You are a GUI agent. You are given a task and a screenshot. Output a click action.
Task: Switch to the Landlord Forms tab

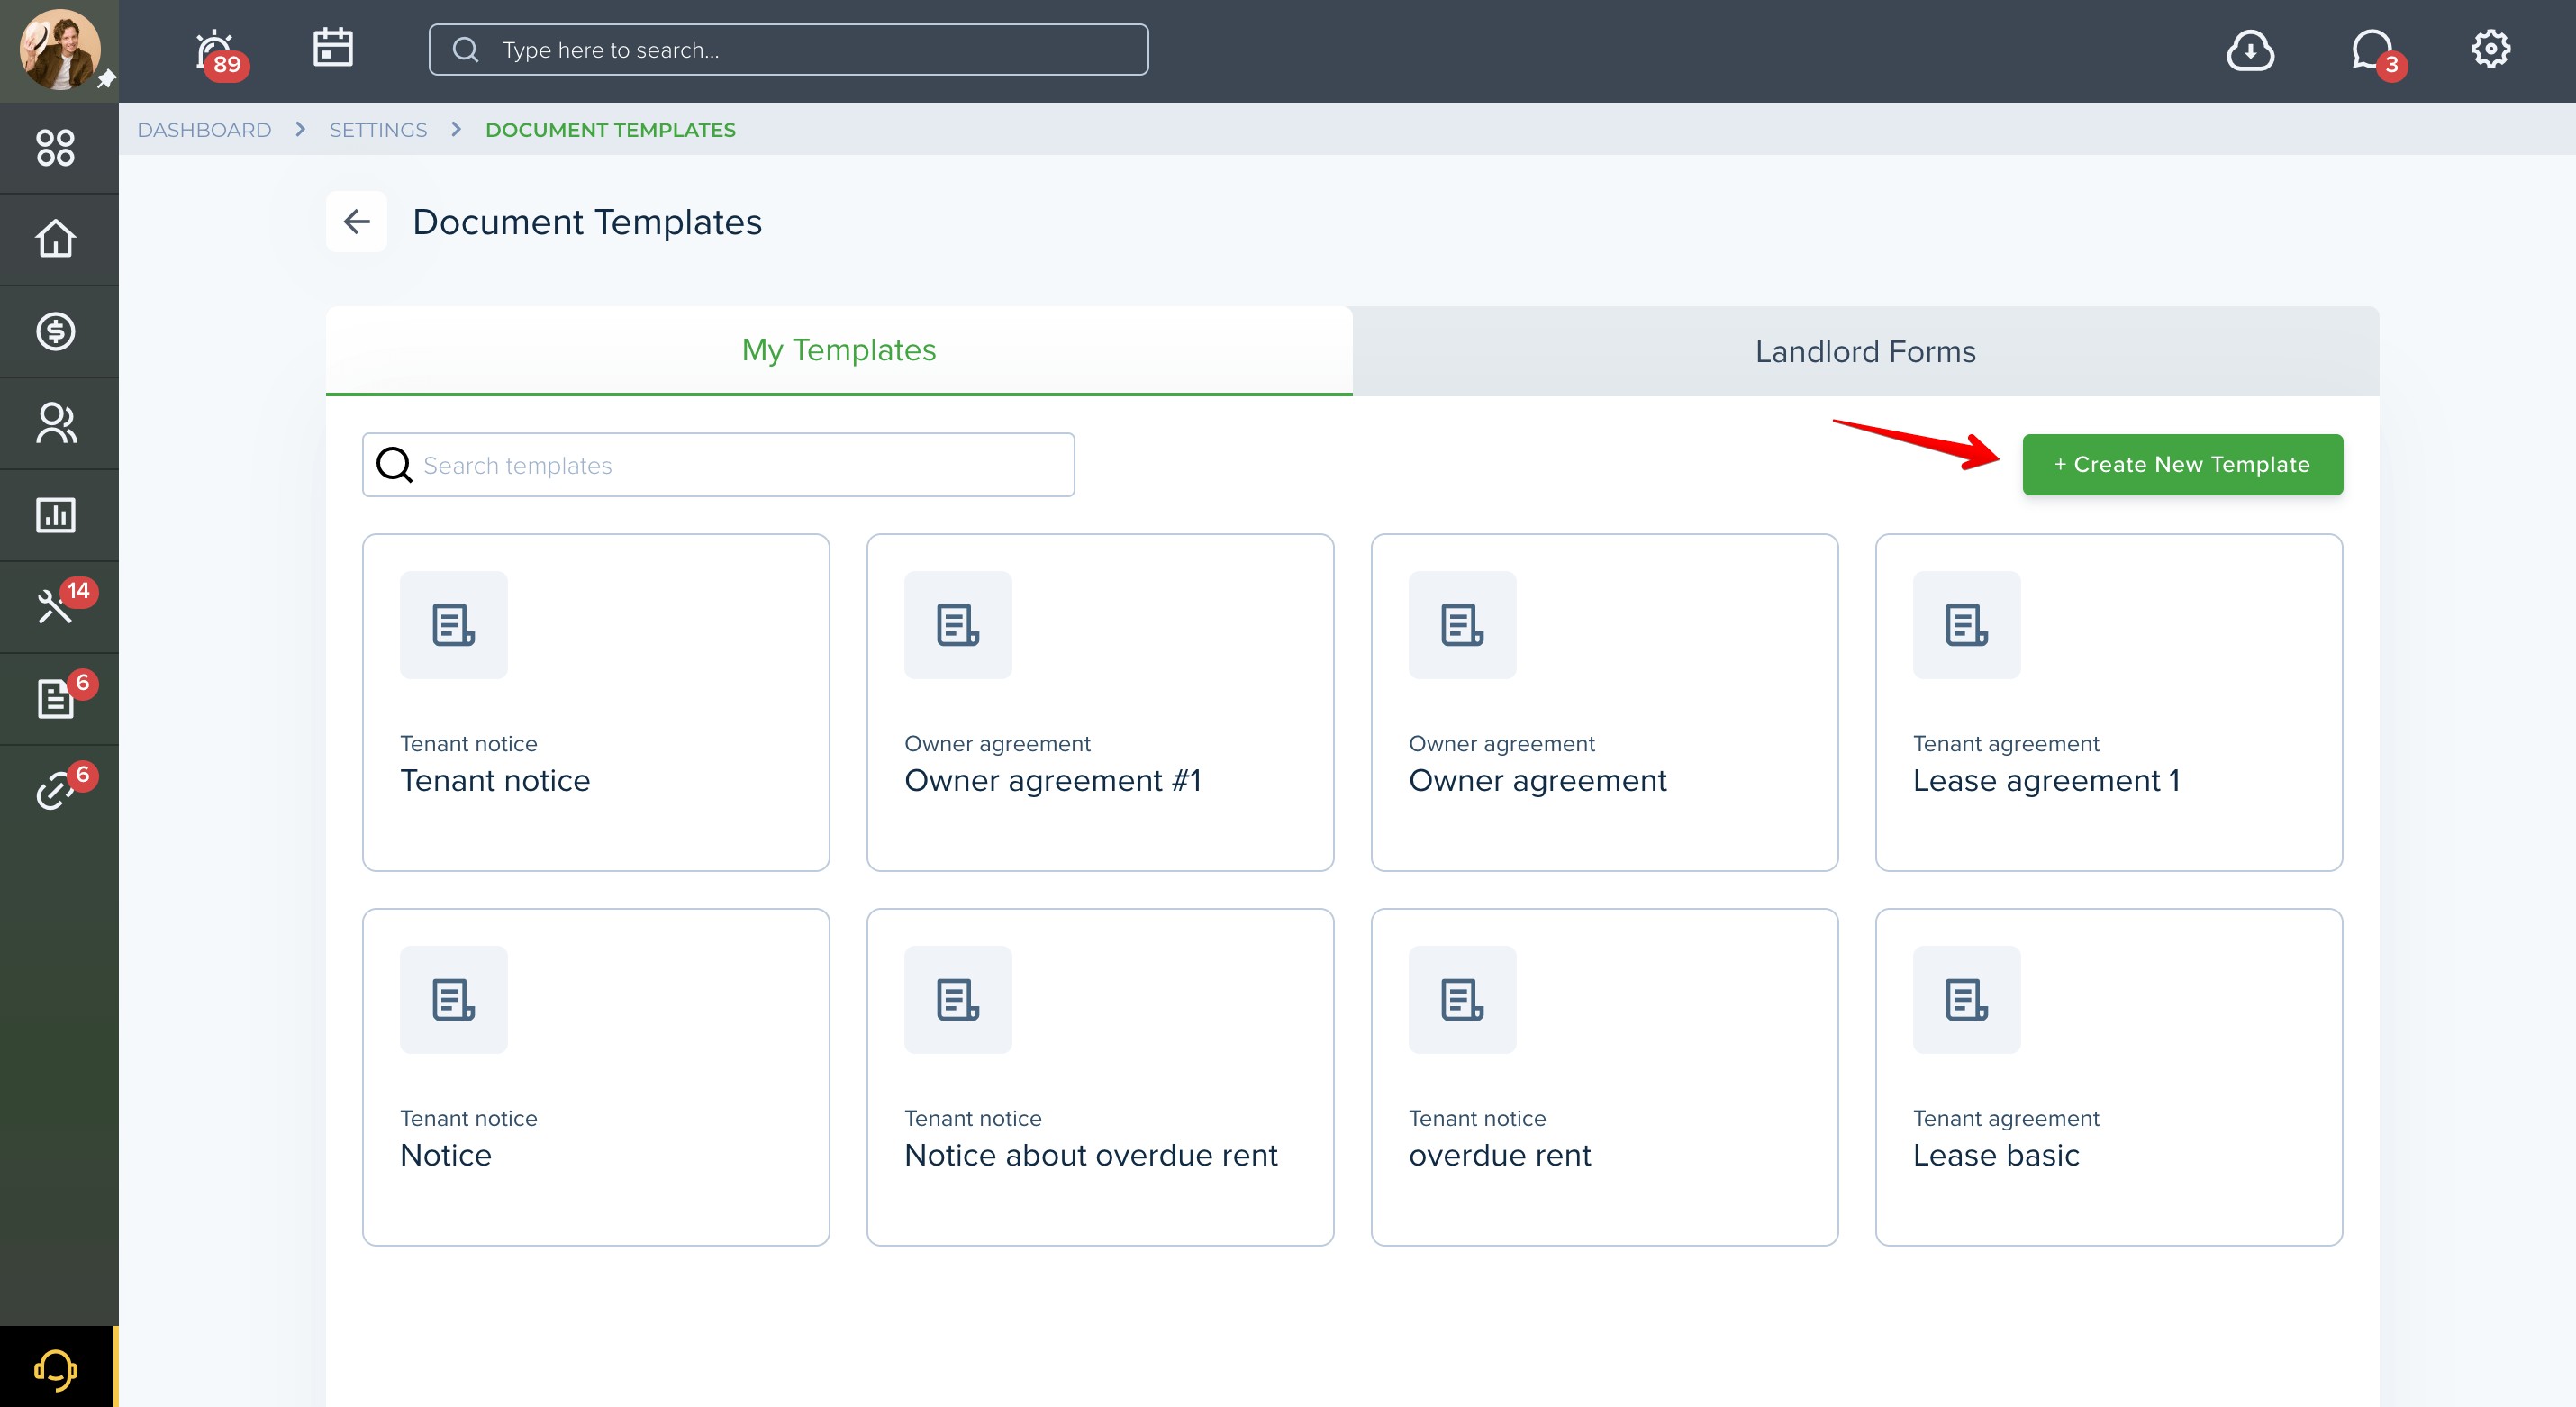pyautogui.click(x=1866, y=351)
